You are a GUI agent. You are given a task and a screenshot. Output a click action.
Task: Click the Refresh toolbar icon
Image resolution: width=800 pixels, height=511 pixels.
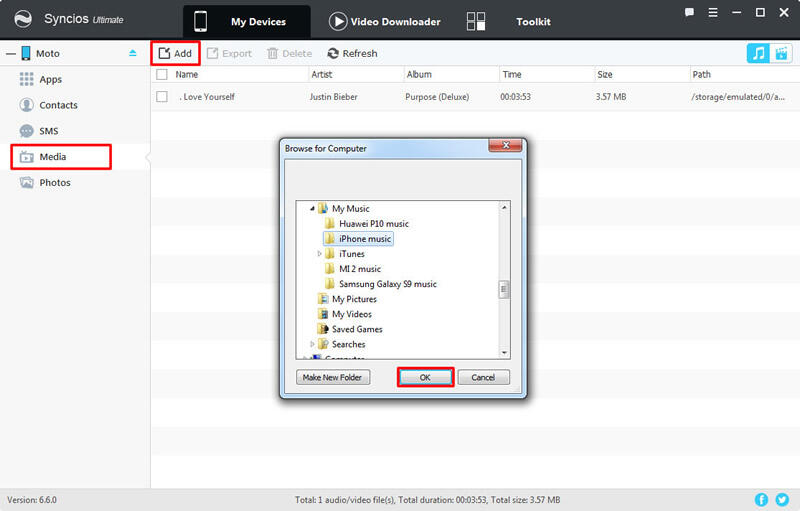coord(352,54)
